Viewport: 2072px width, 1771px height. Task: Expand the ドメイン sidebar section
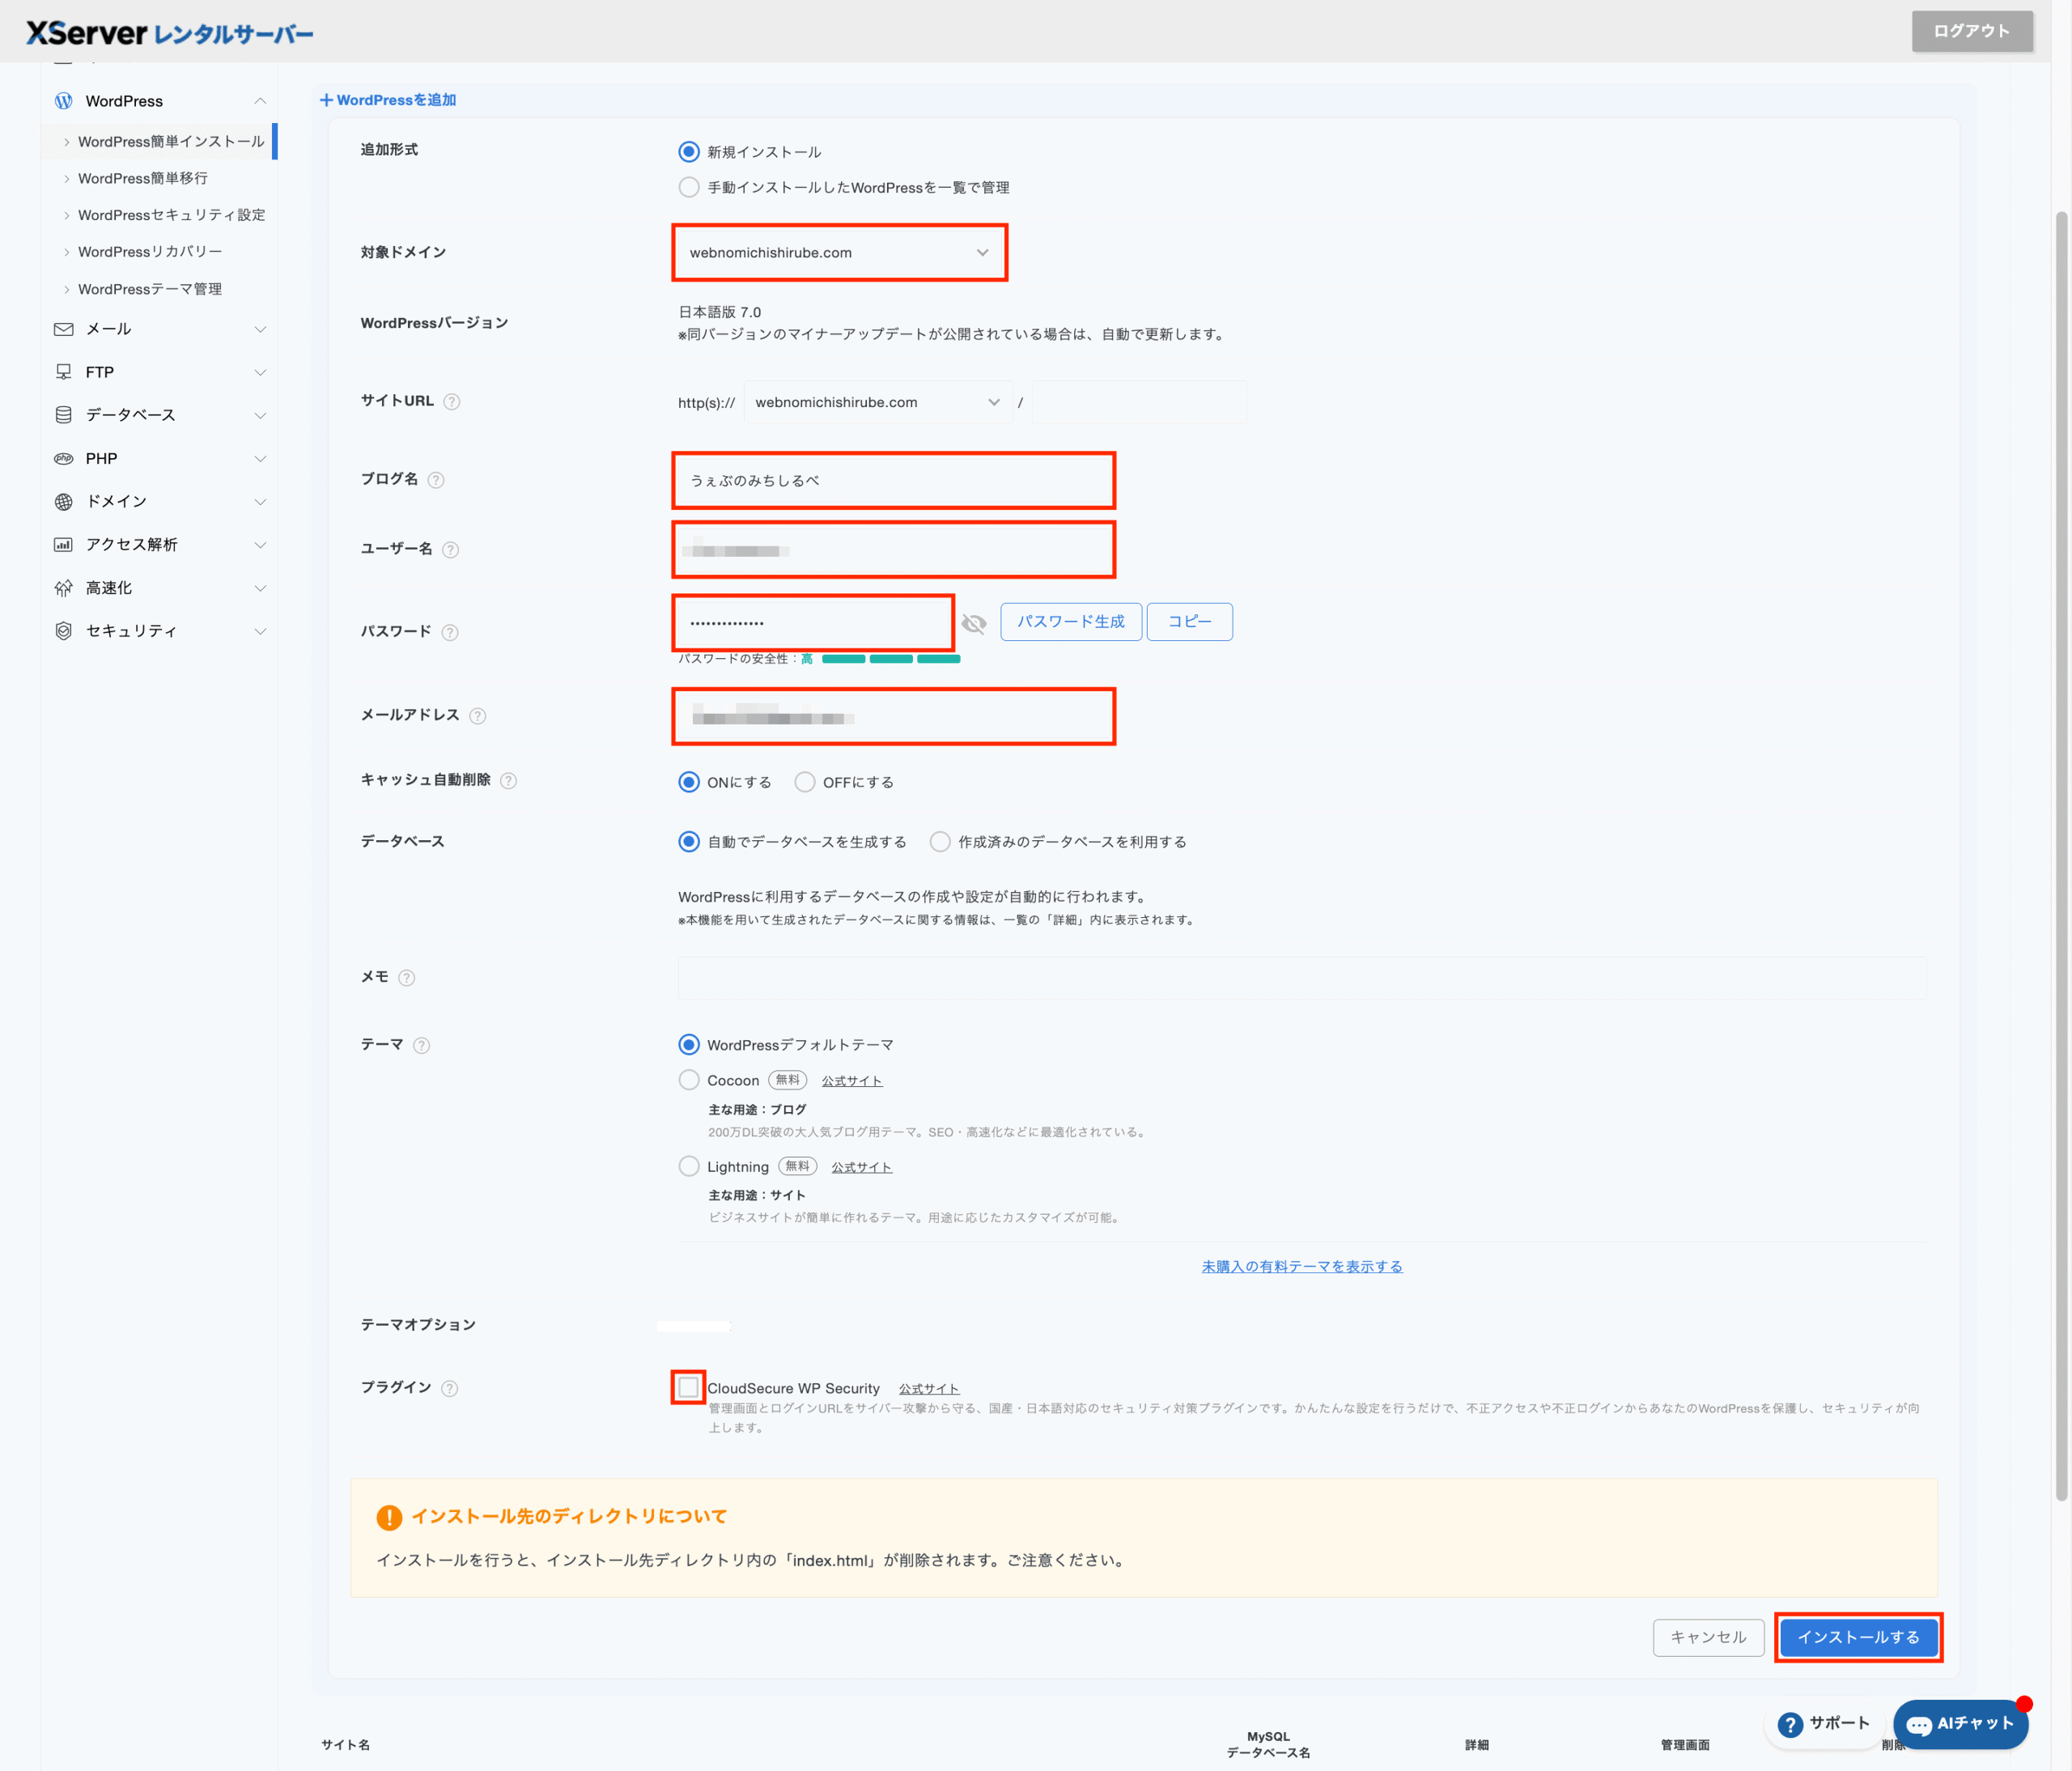click(260, 501)
